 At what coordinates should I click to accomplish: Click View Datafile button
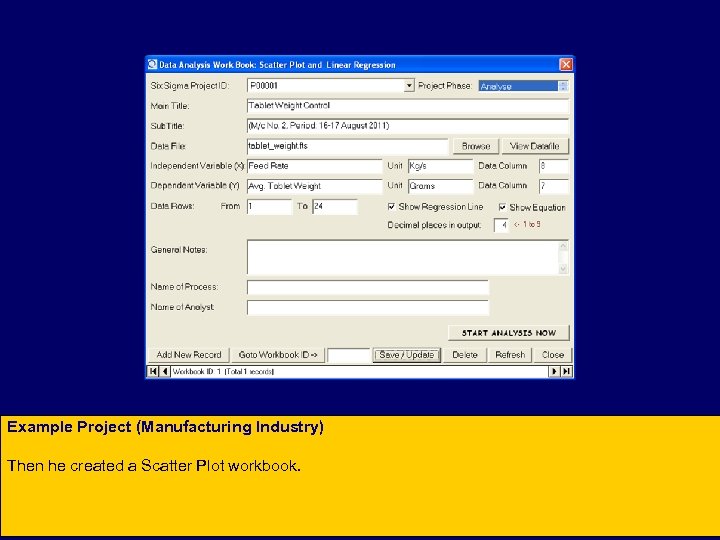point(535,146)
